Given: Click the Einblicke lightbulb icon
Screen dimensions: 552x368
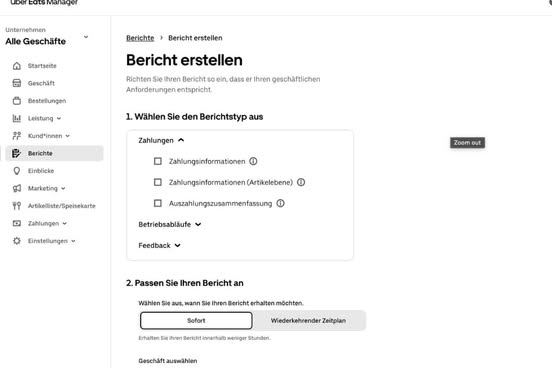Looking at the screenshot, I should point(17,171).
